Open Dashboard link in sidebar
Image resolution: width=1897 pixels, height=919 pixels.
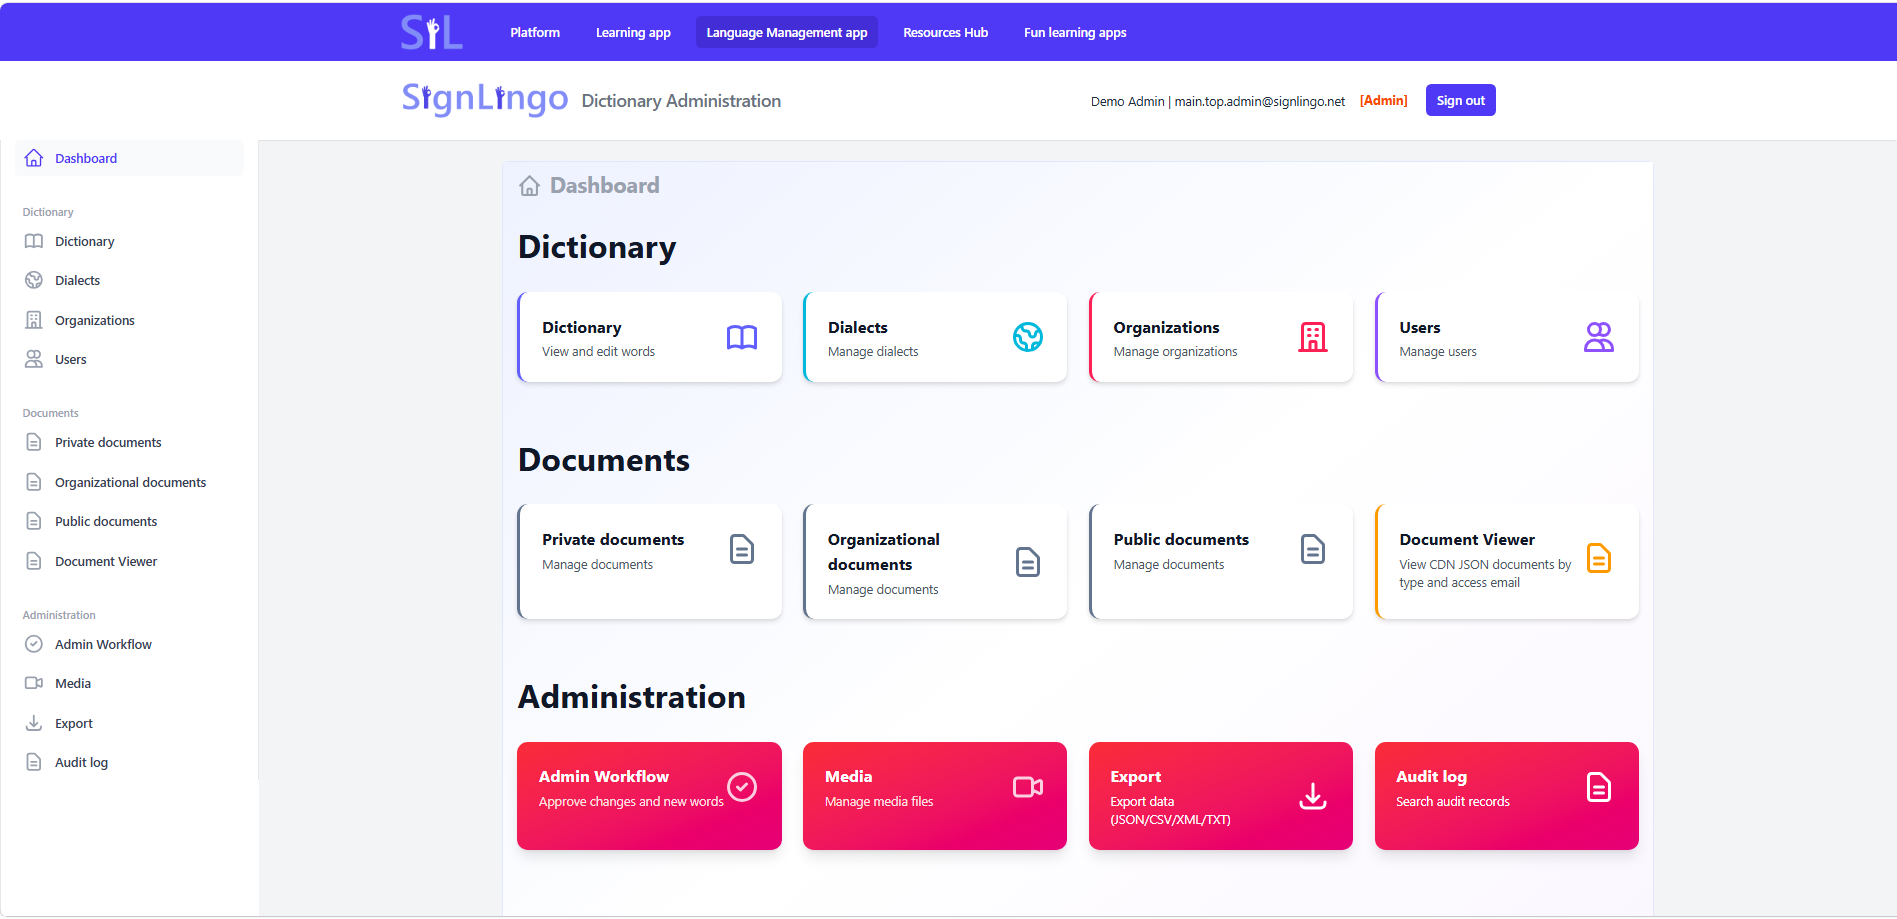tap(130, 158)
